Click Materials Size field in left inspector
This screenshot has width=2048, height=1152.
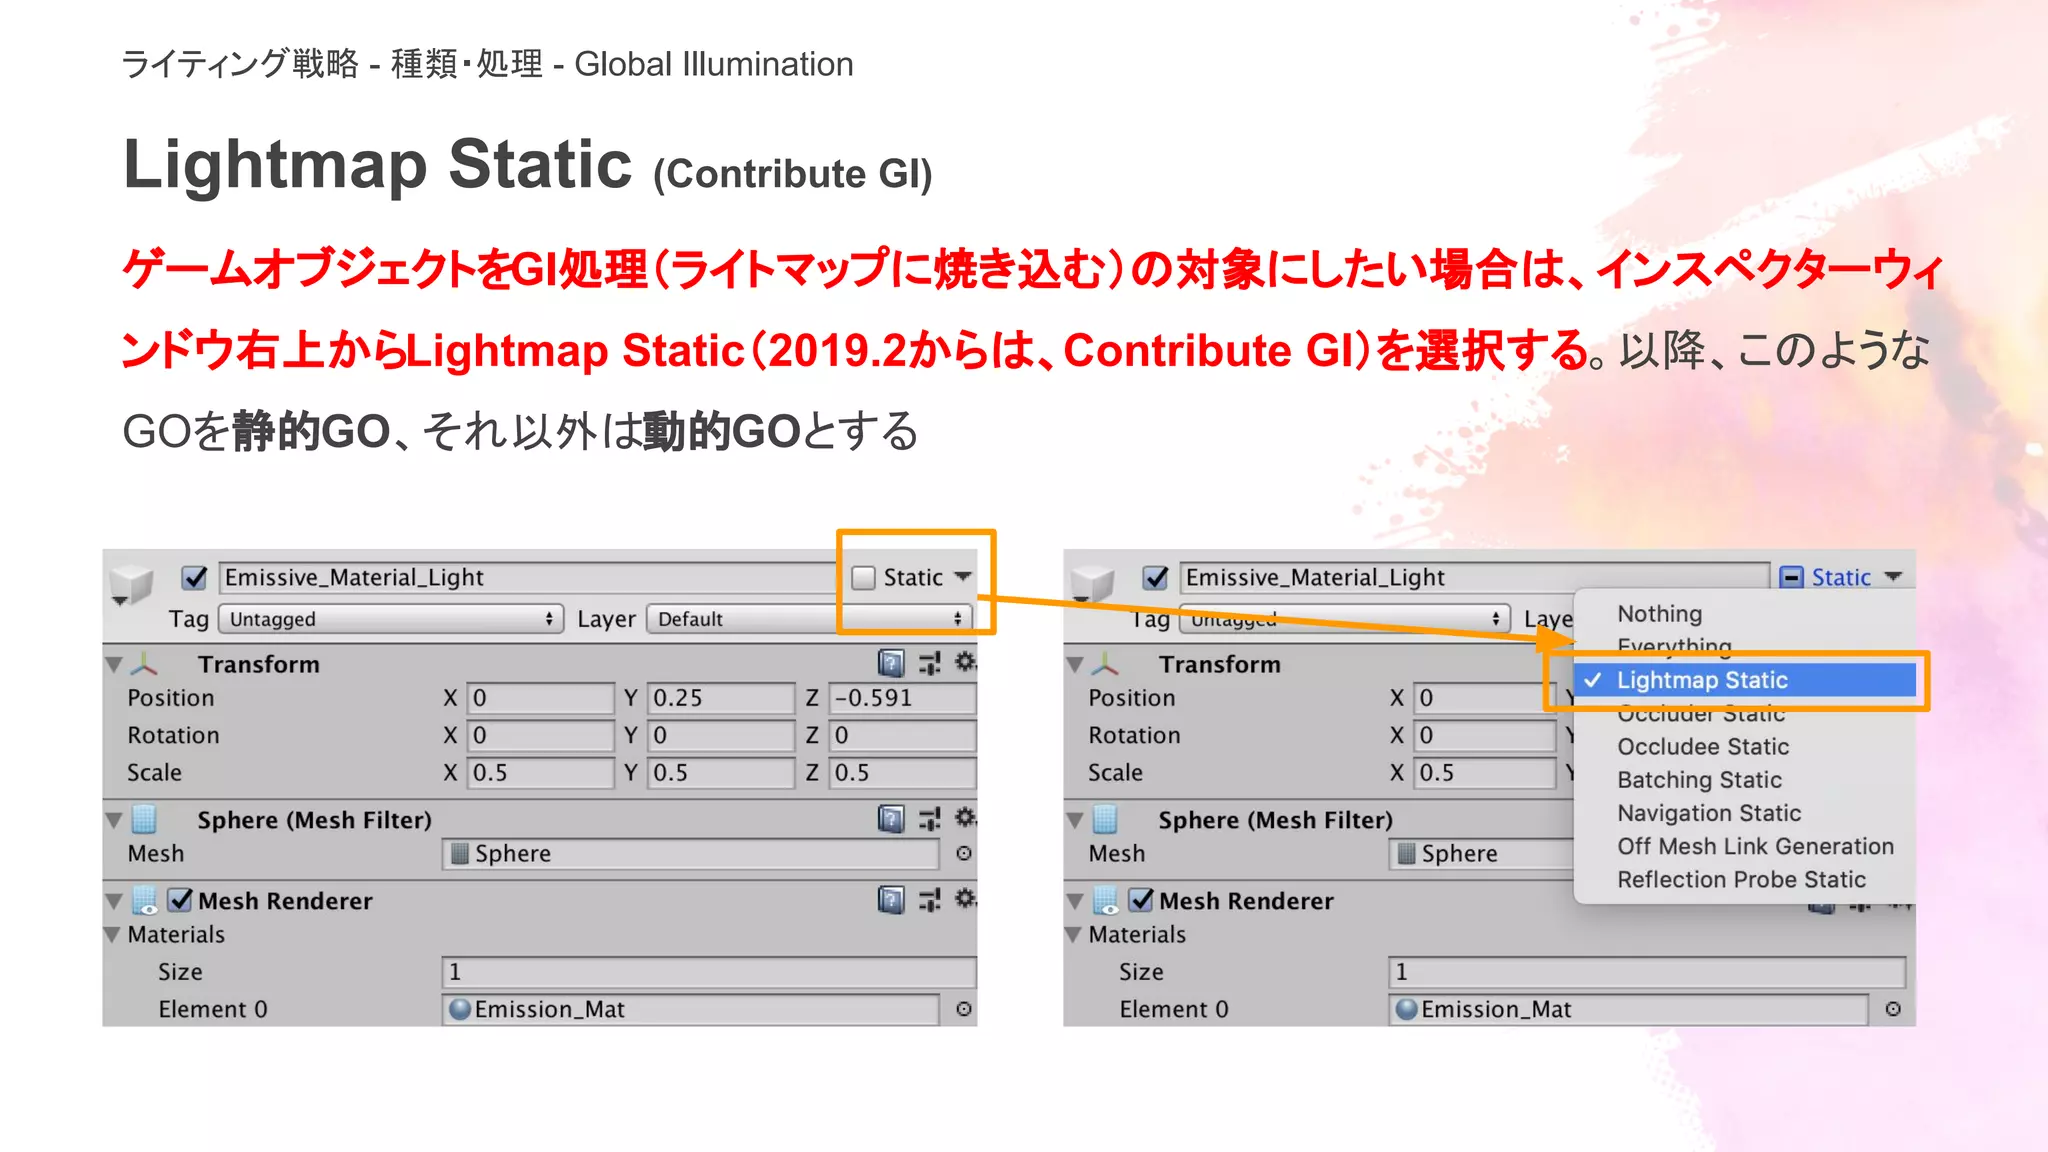pos(709,971)
